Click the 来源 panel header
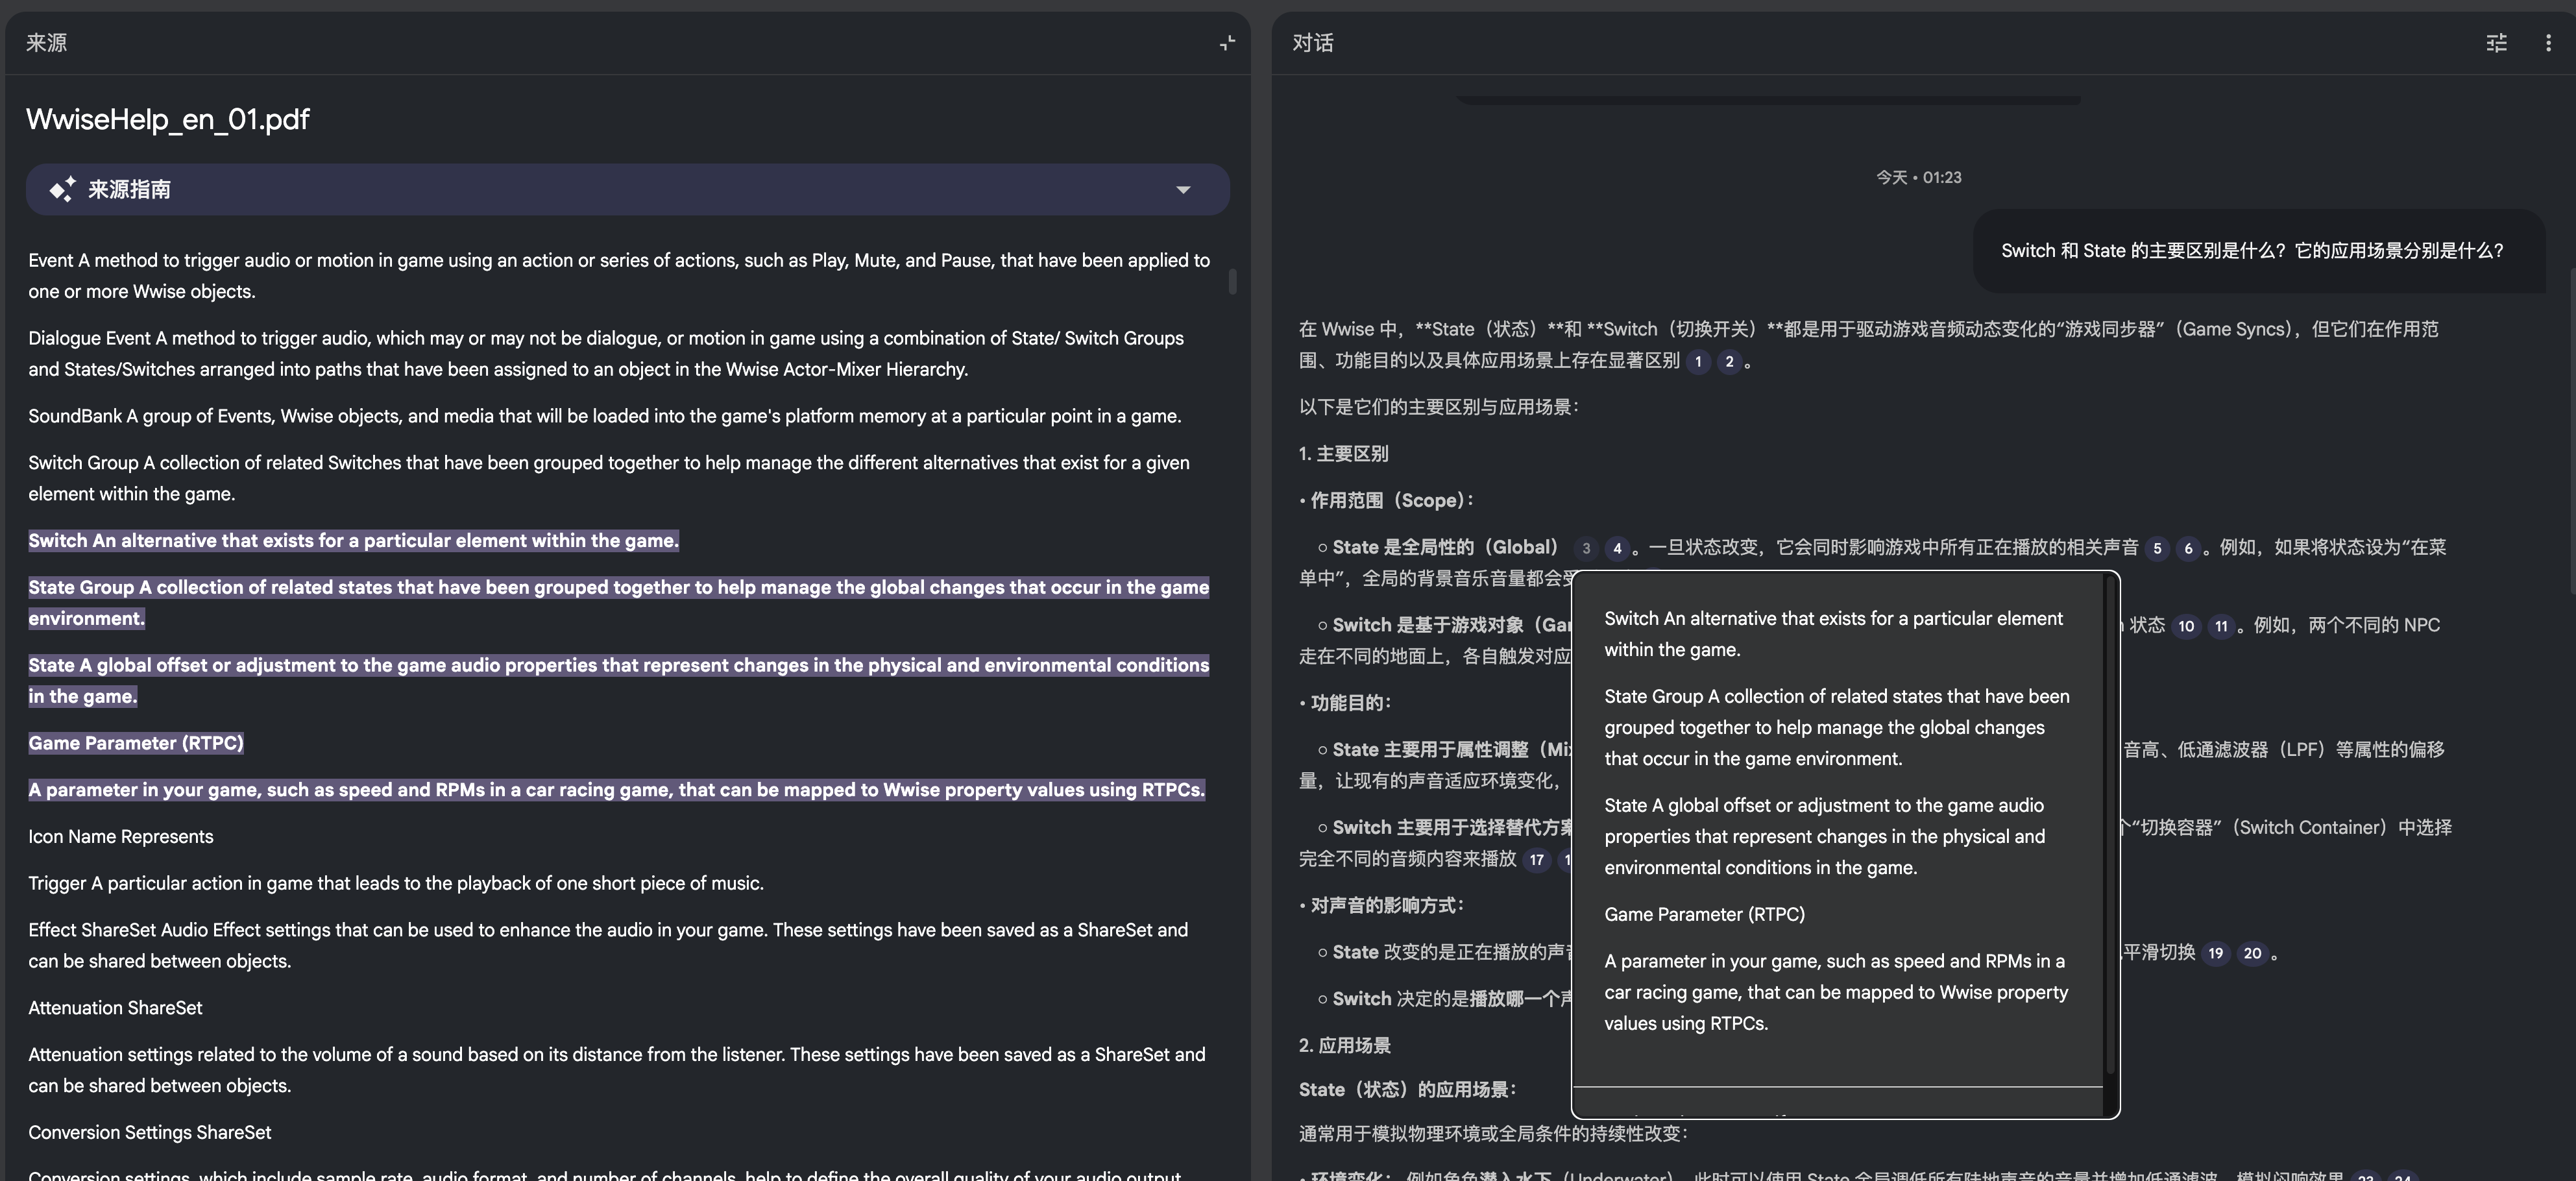 [46, 43]
